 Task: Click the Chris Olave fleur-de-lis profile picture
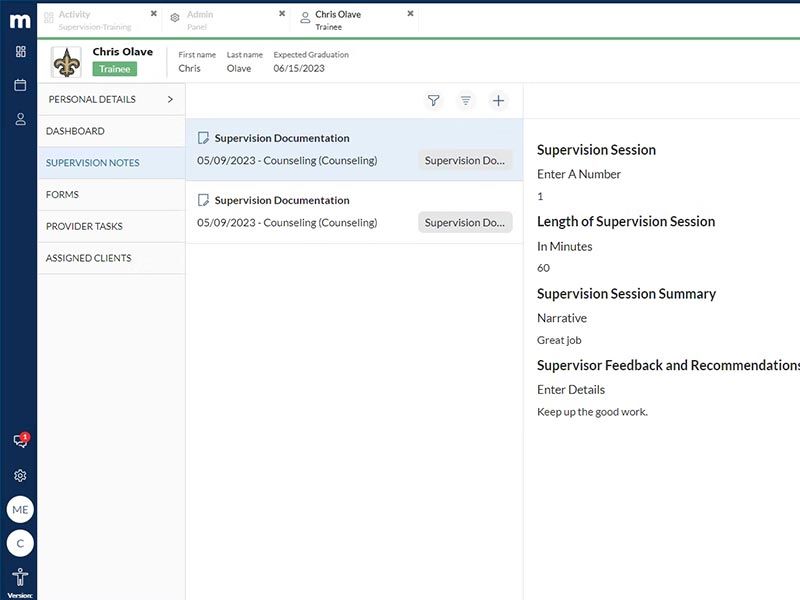pos(66,62)
